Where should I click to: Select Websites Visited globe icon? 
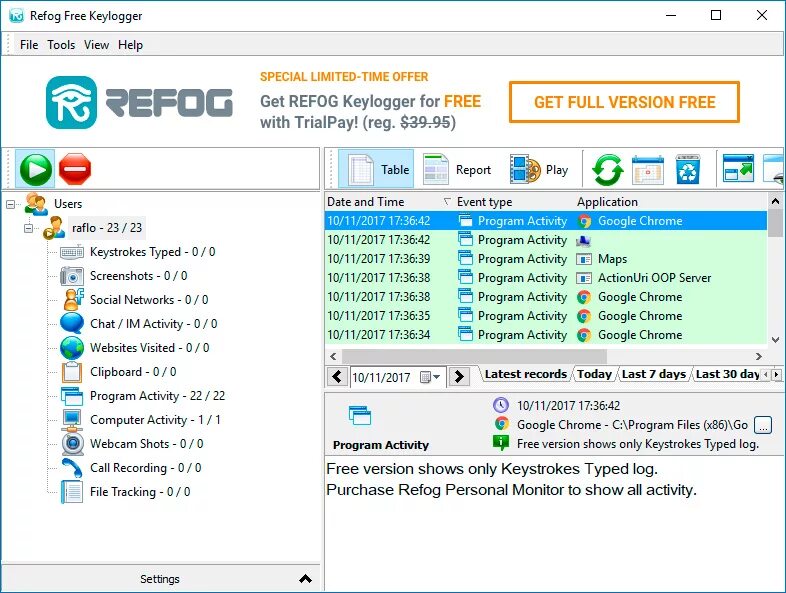pyautogui.click(x=72, y=347)
